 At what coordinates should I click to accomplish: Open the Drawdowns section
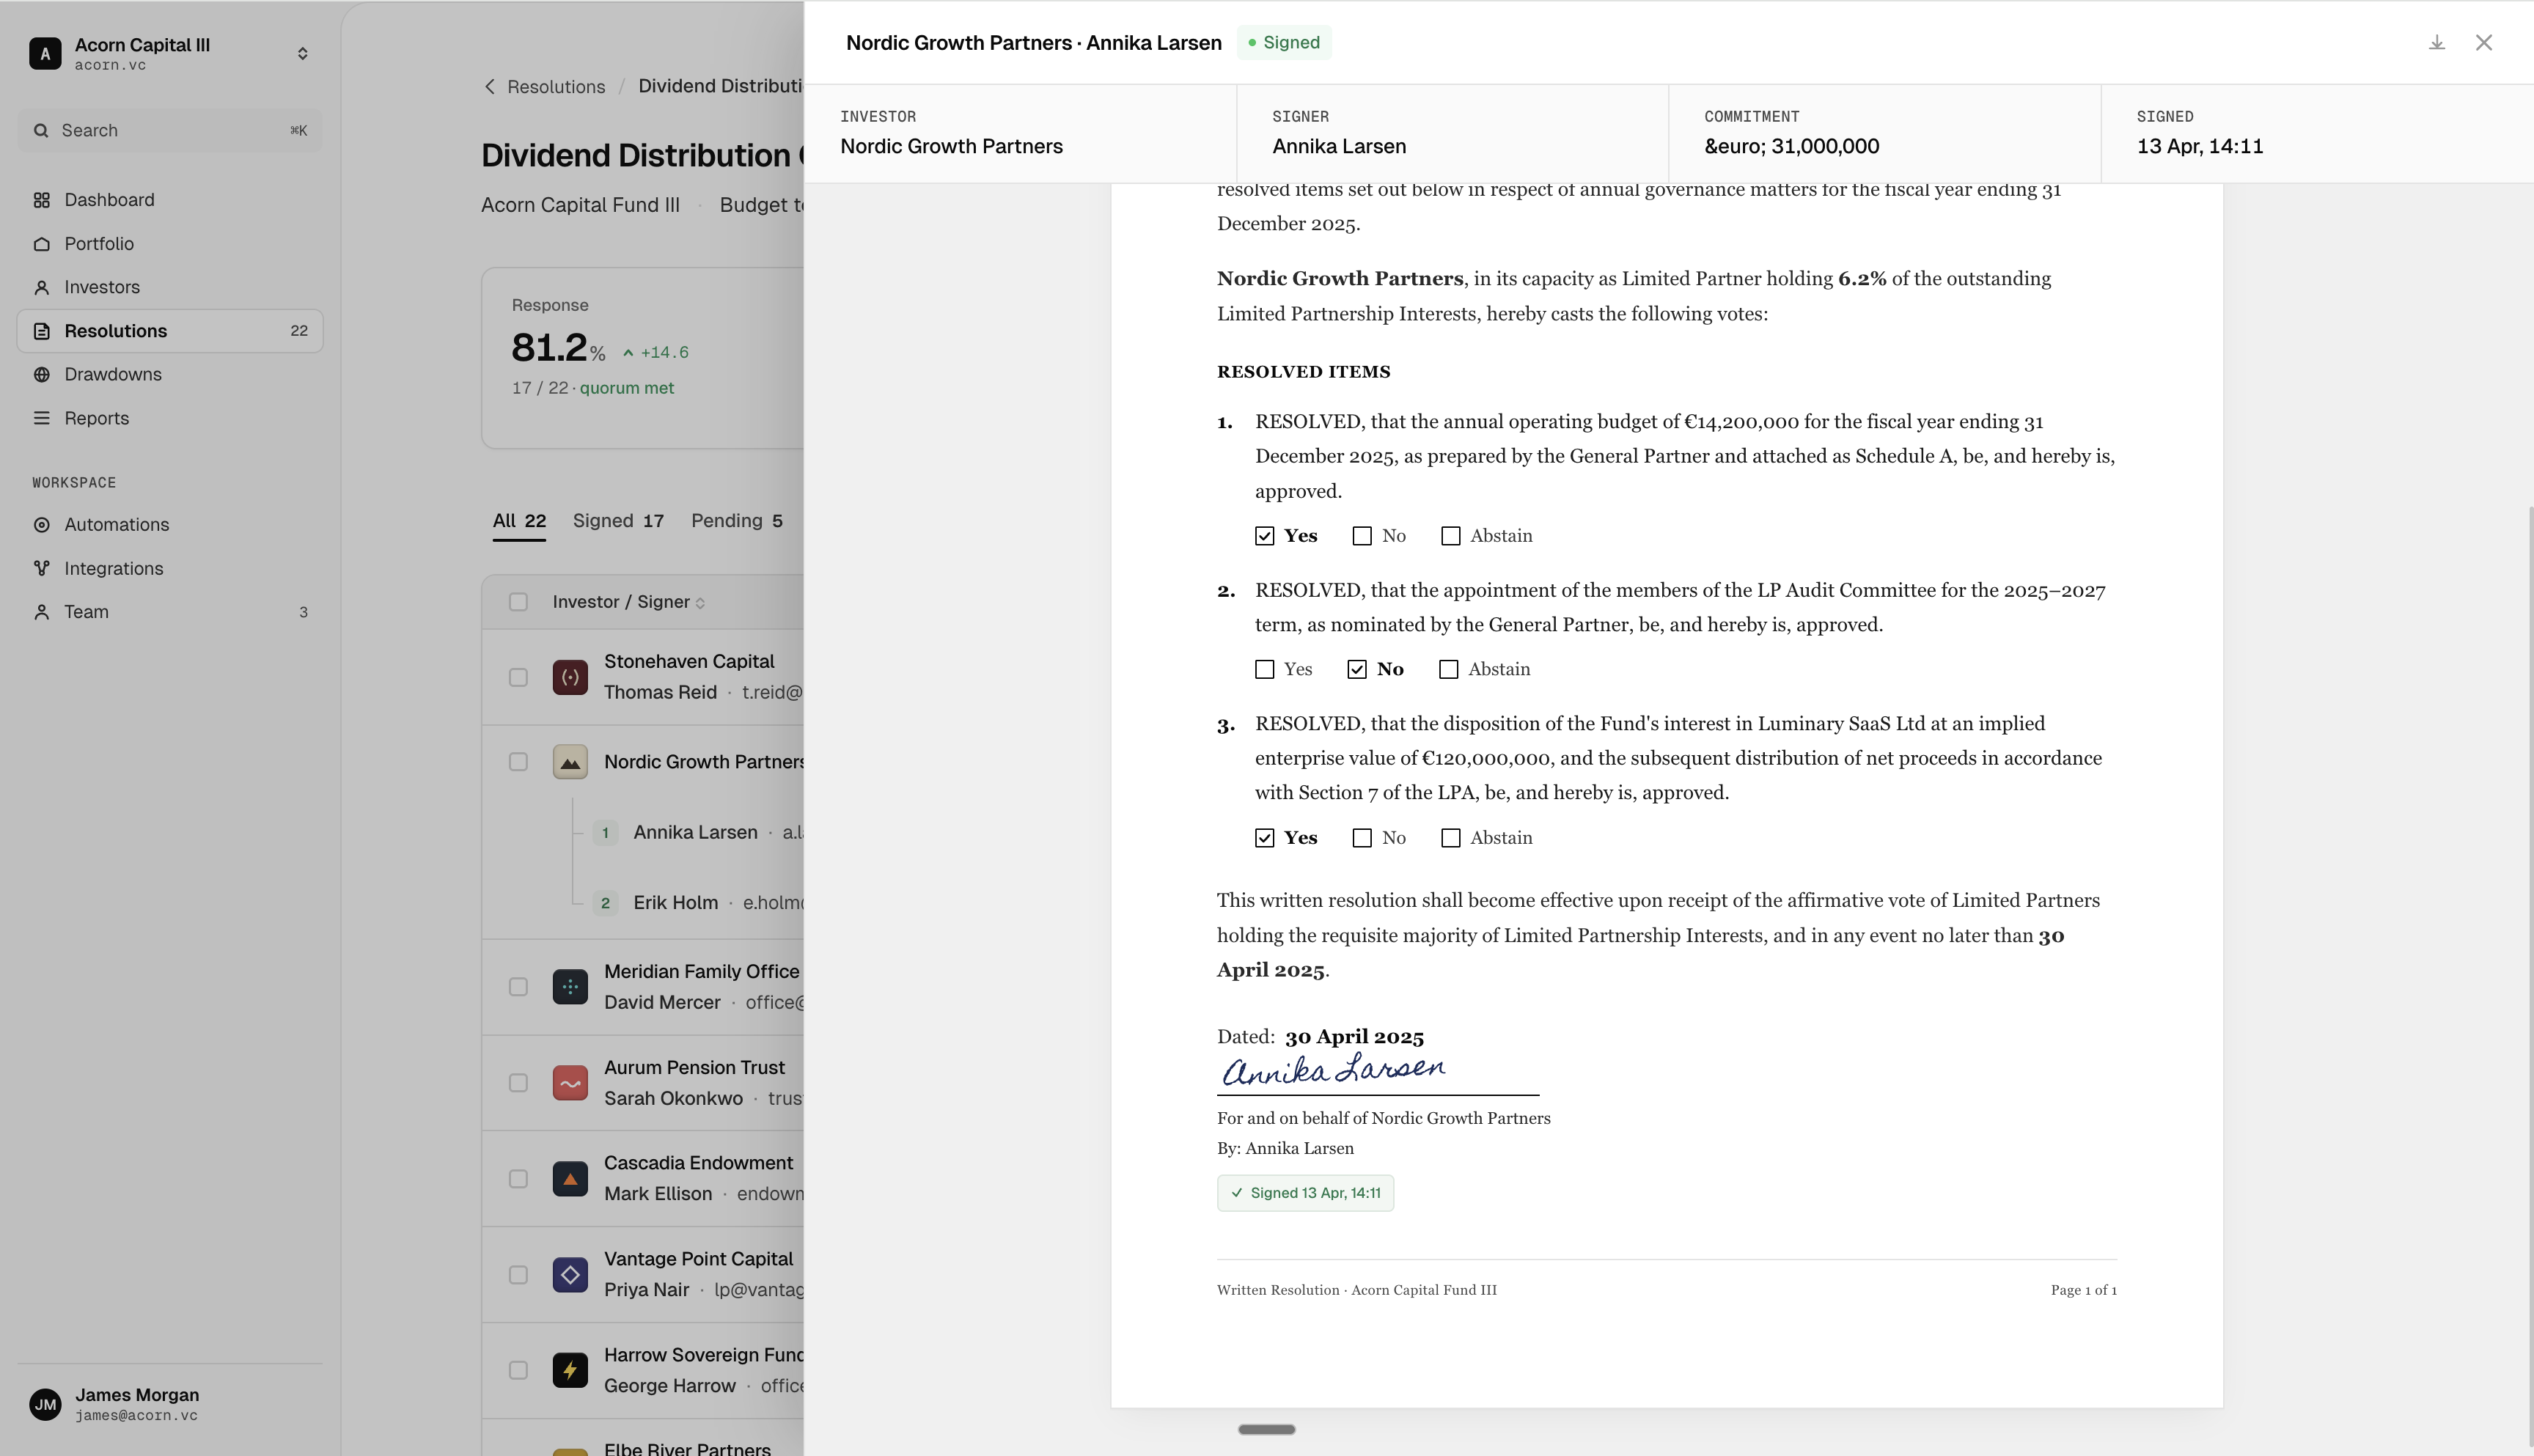pyautogui.click(x=170, y=374)
